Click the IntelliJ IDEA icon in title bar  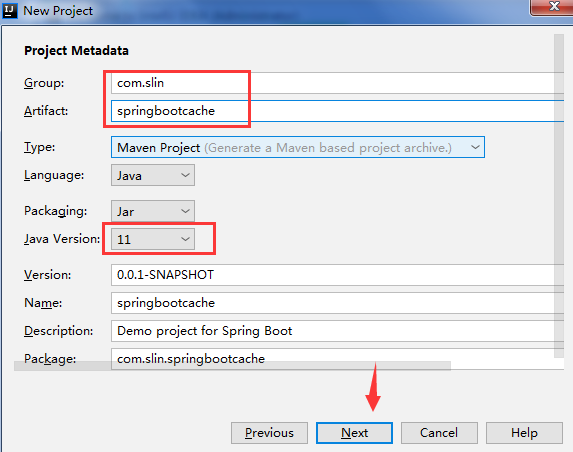(10, 11)
